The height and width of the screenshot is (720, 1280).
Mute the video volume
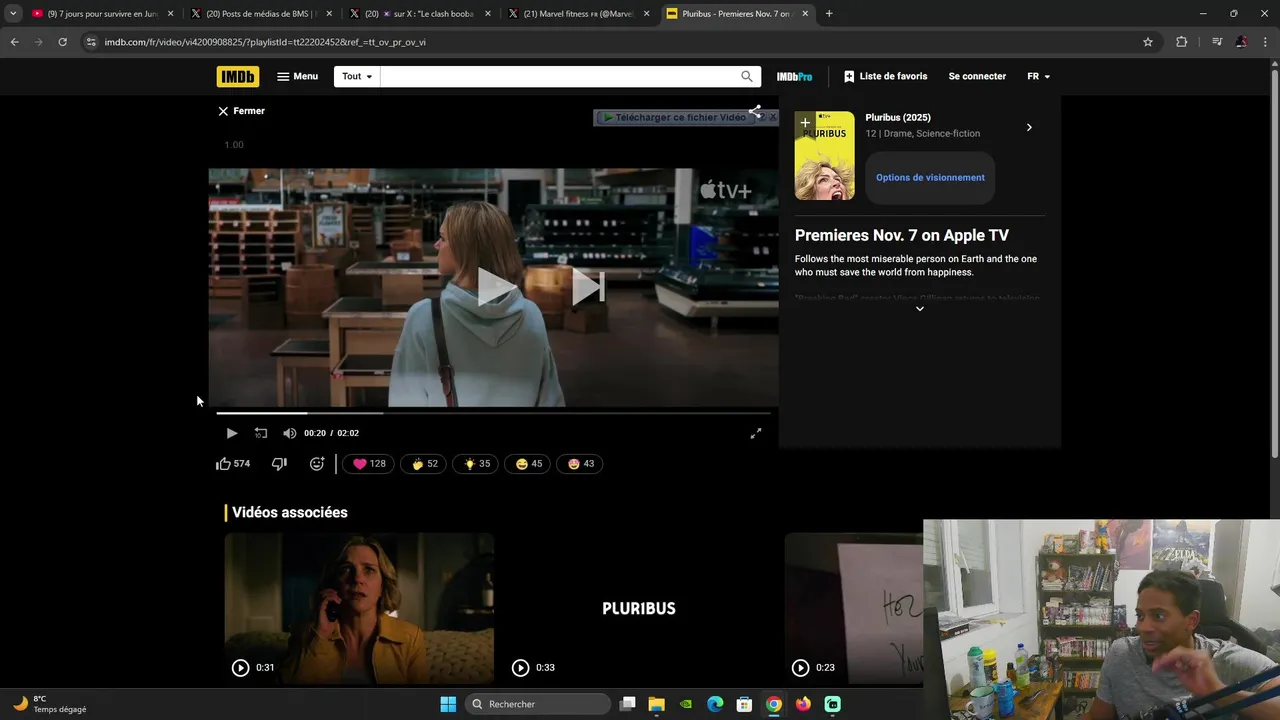[x=289, y=433]
